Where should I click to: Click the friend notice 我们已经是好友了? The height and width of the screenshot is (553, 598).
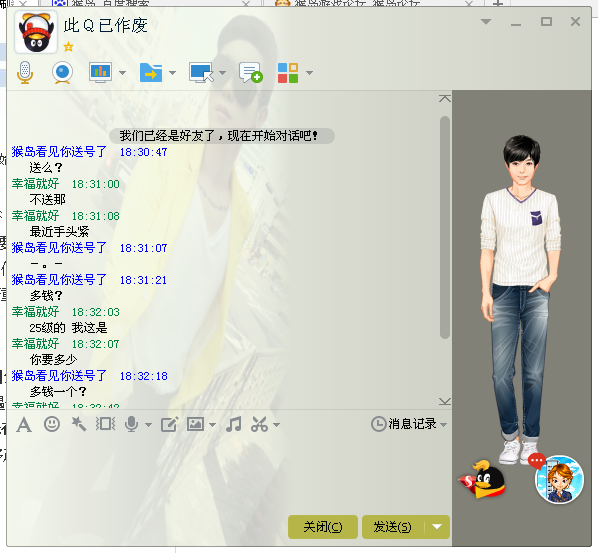pos(222,136)
